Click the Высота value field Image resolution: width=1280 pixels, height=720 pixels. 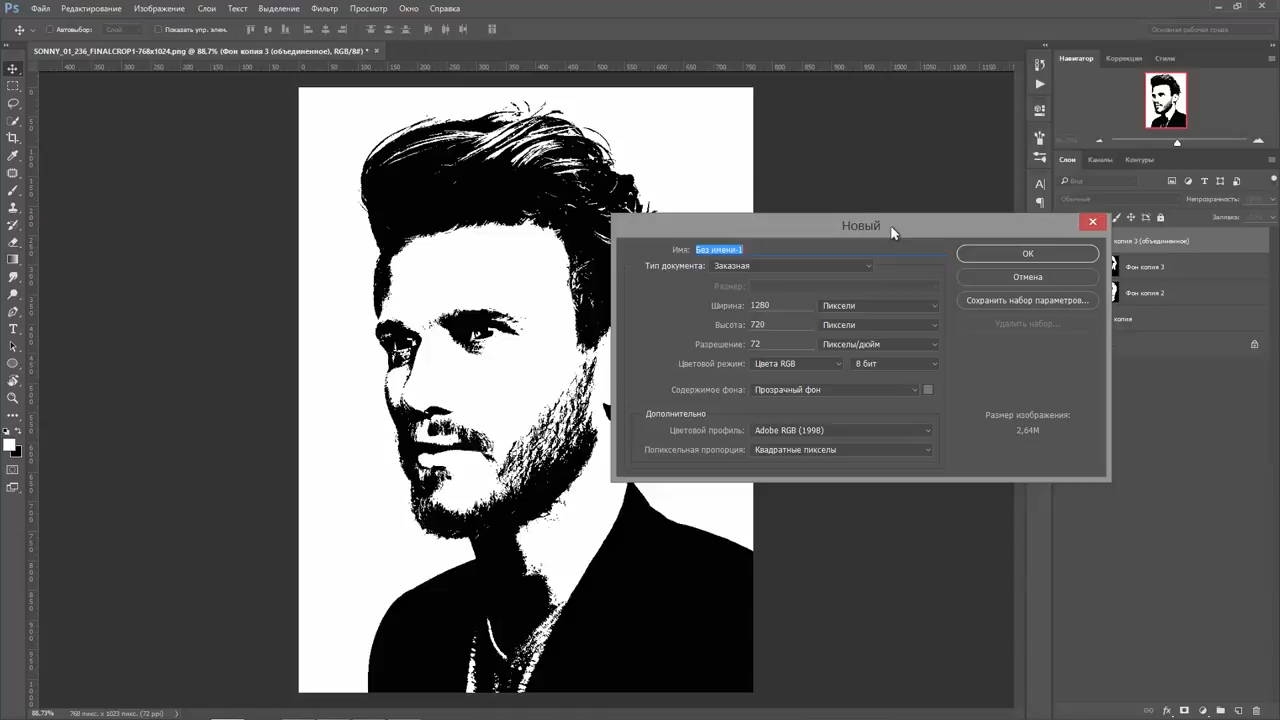pos(781,325)
